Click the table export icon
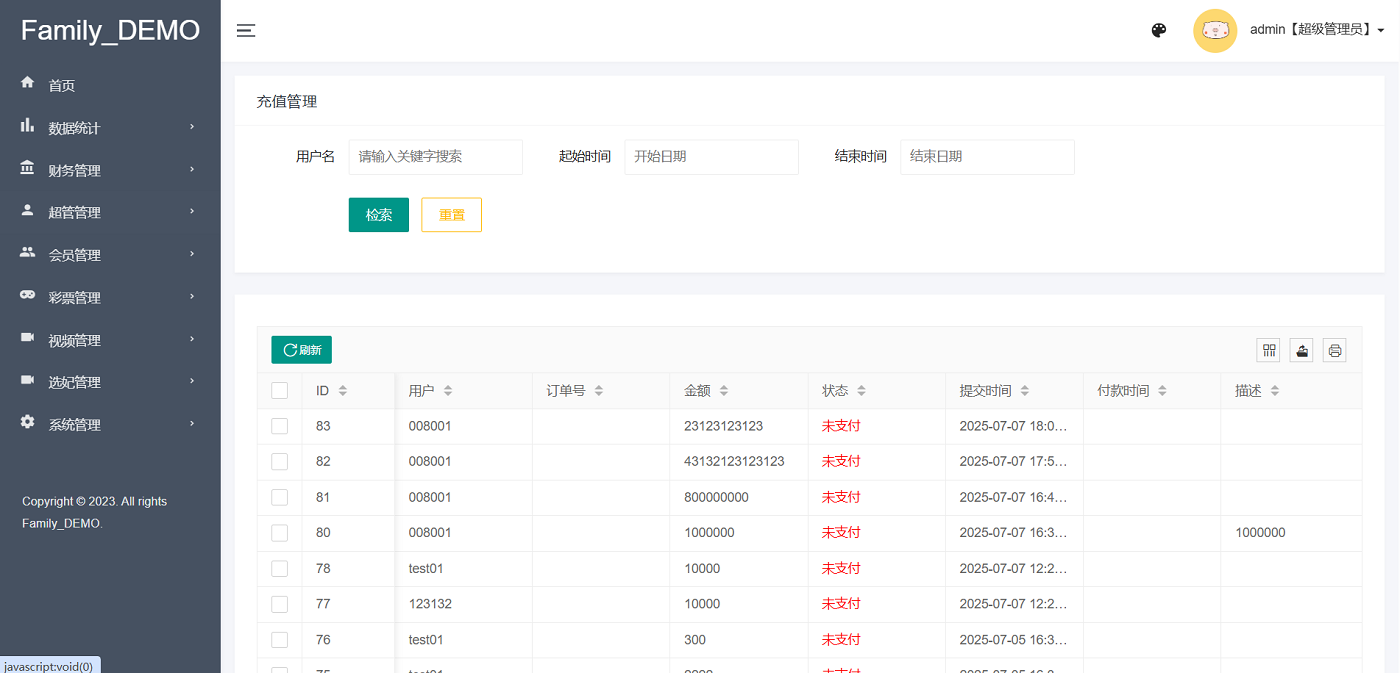This screenshot has height=673, width=1400. (x=1302, y=350)
